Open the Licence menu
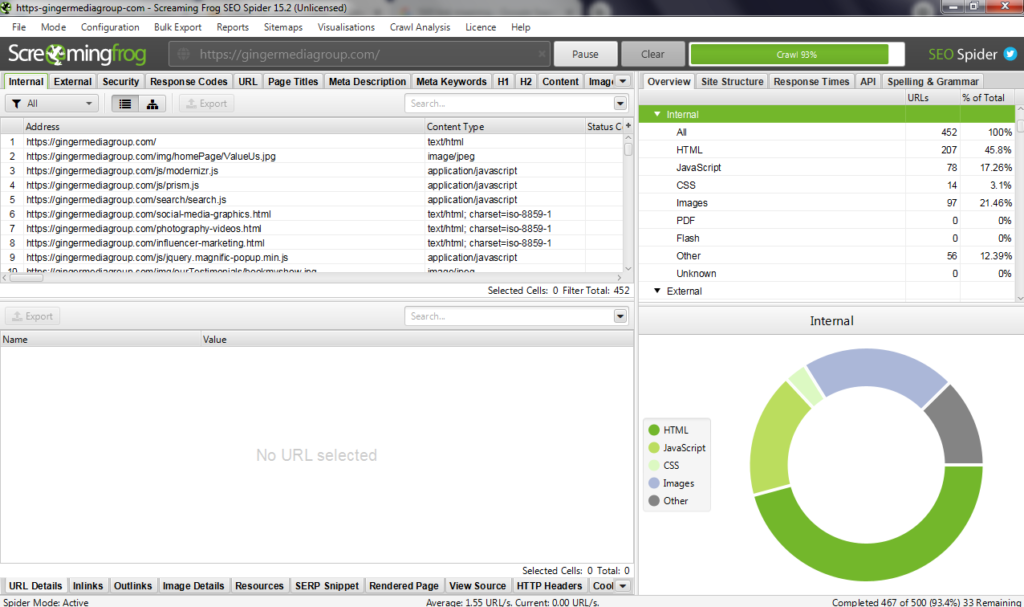This screenshot has height=607, width=1024. (x=481, y=27)
